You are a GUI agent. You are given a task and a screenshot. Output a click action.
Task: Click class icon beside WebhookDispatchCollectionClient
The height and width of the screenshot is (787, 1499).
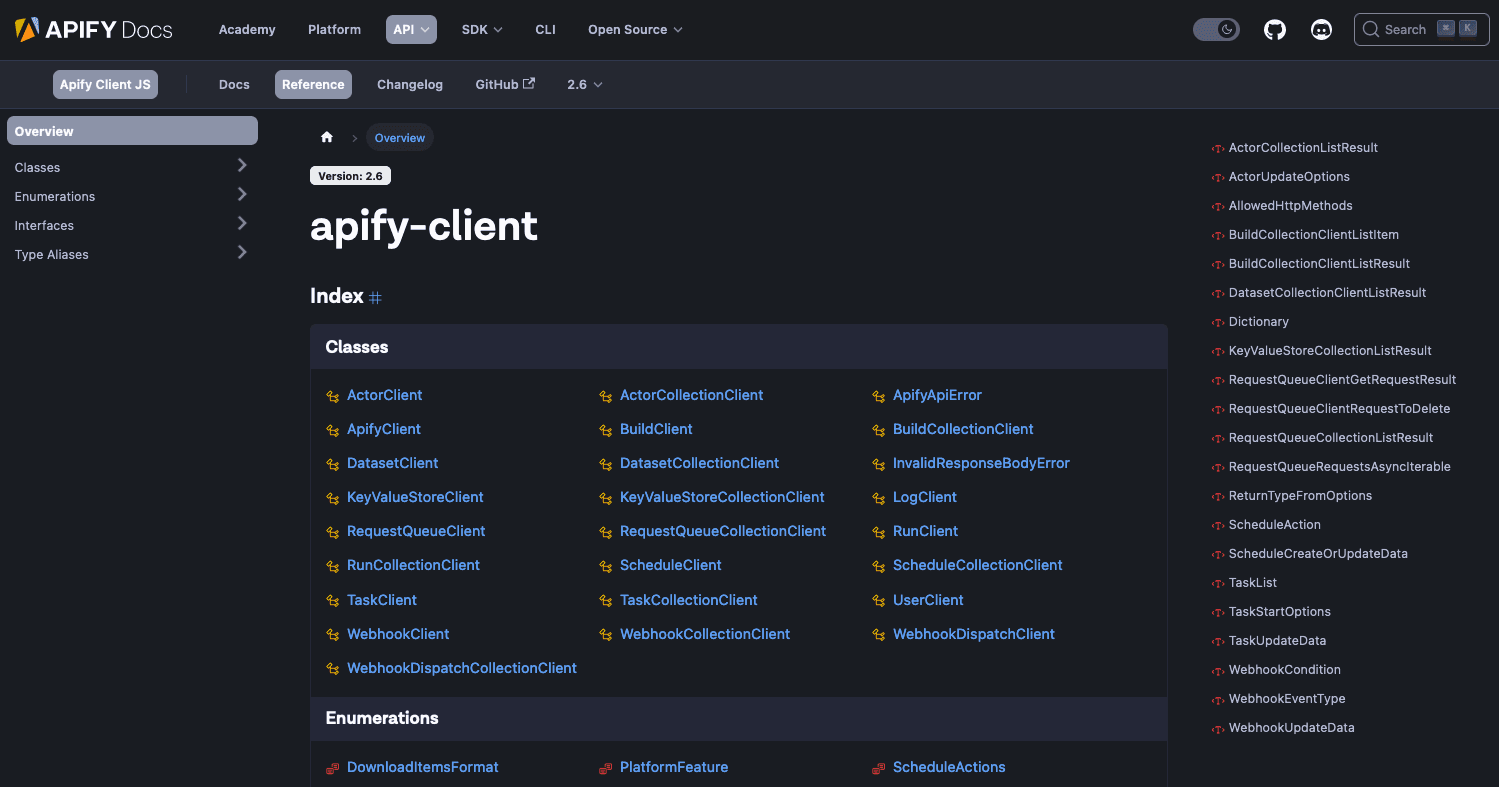[333, 669]
